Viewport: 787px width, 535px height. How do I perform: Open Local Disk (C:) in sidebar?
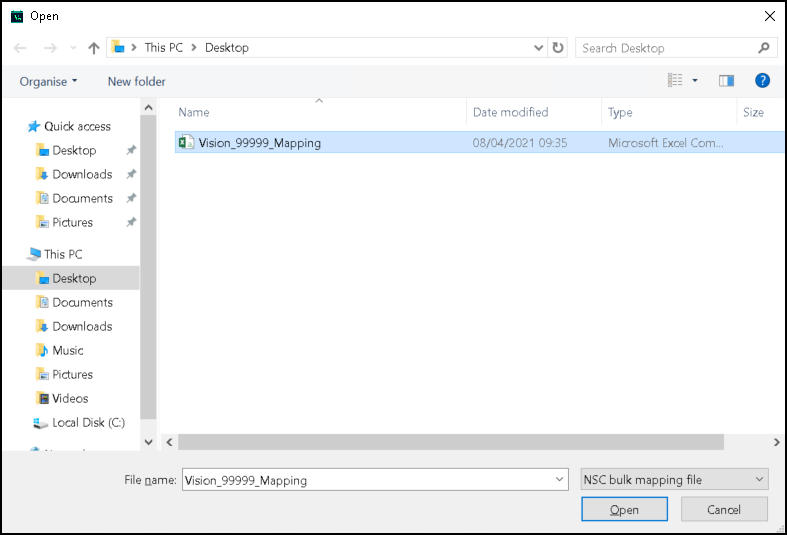pos(88,422)
